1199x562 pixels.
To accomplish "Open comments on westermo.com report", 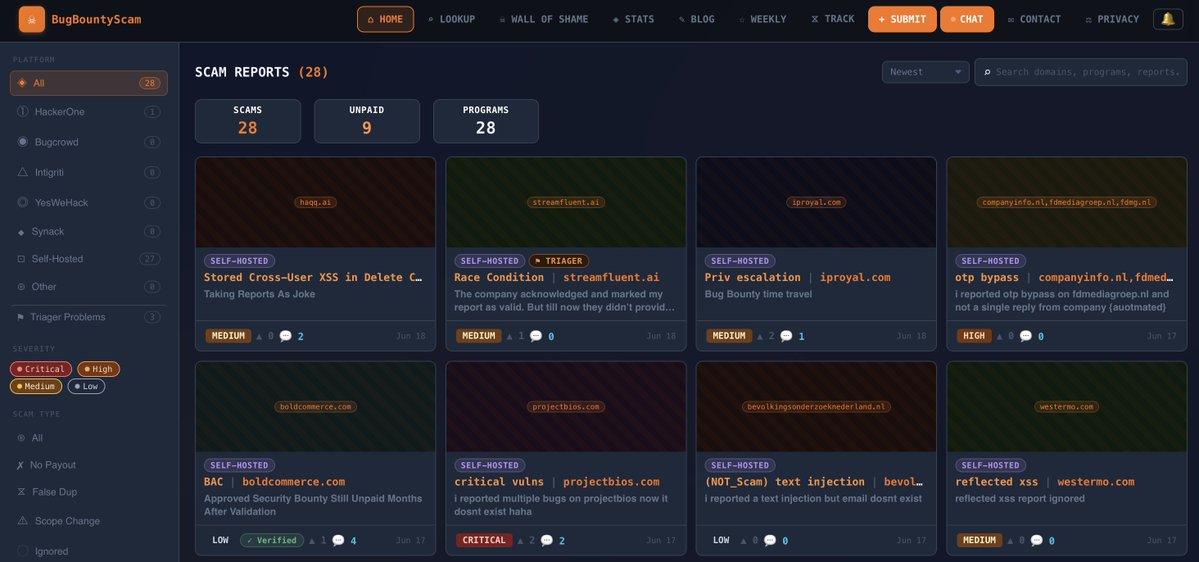I will 1042,541.
